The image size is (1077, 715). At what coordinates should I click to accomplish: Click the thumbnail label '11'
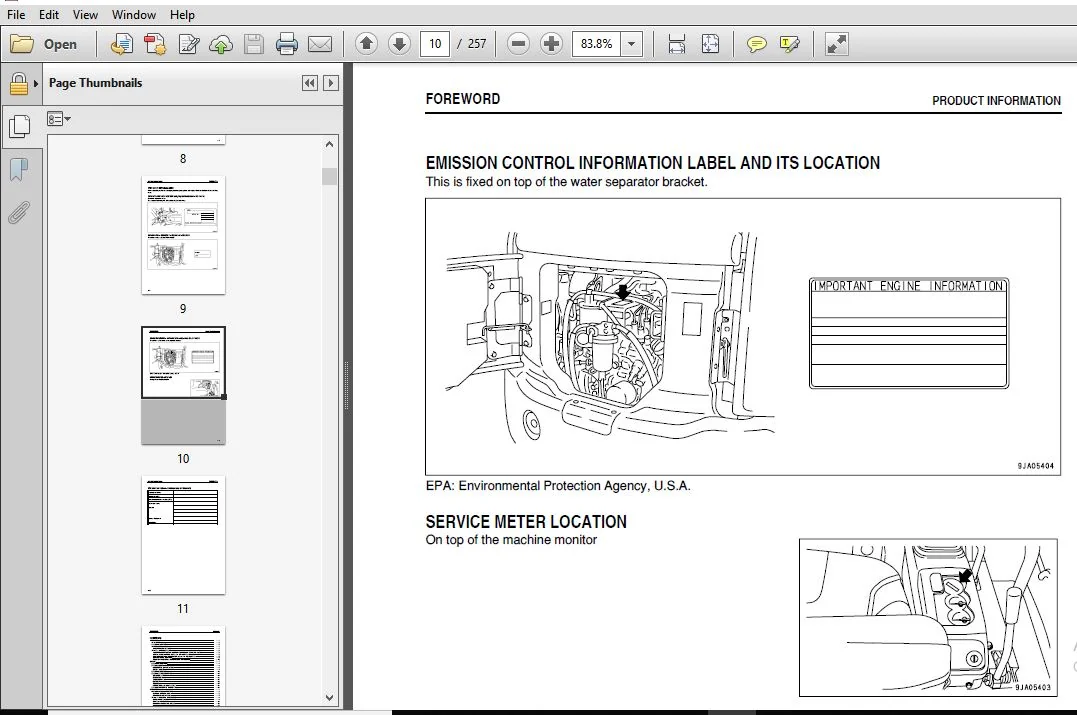183,609
